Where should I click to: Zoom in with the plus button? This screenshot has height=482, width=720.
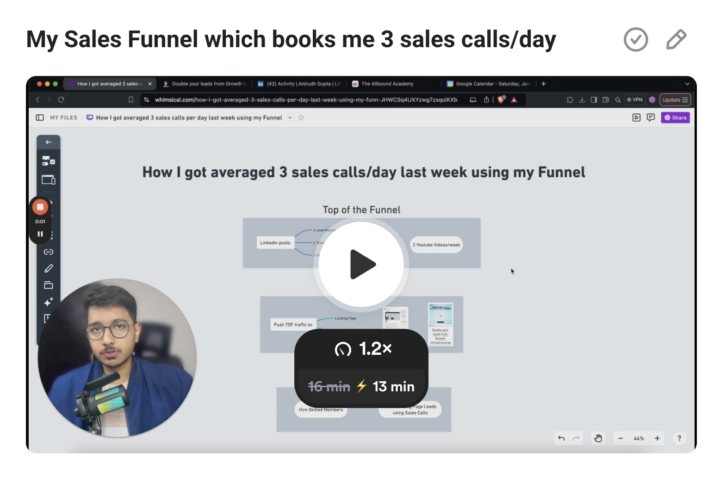657,438
